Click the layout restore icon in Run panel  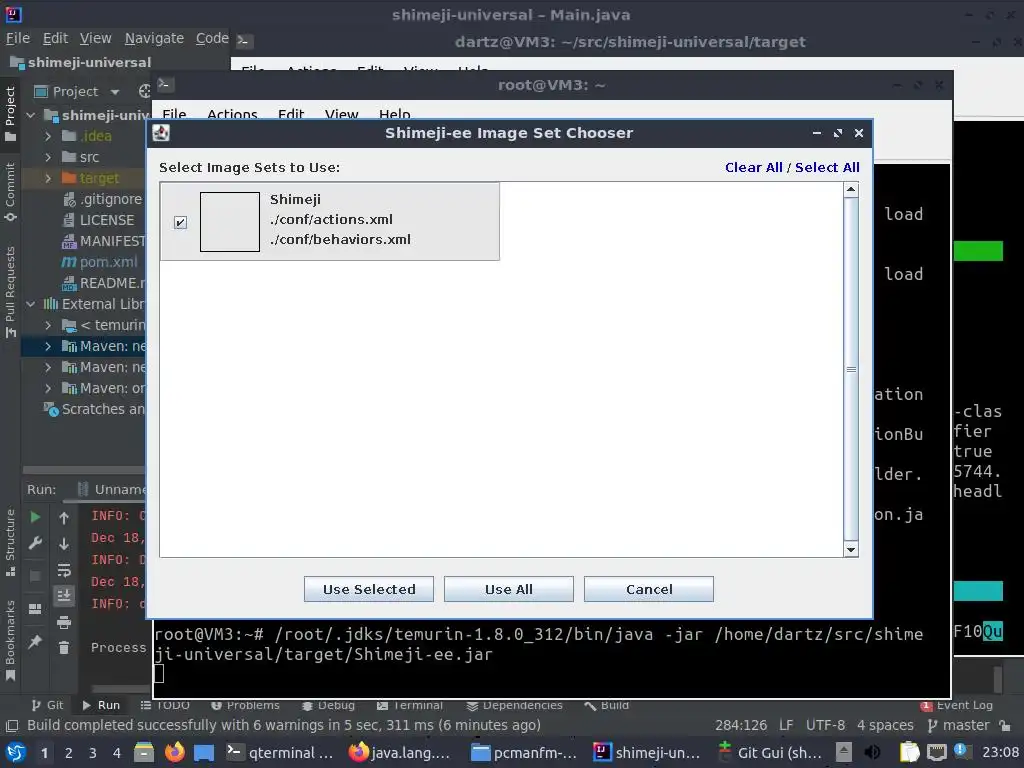coord(35,609)
